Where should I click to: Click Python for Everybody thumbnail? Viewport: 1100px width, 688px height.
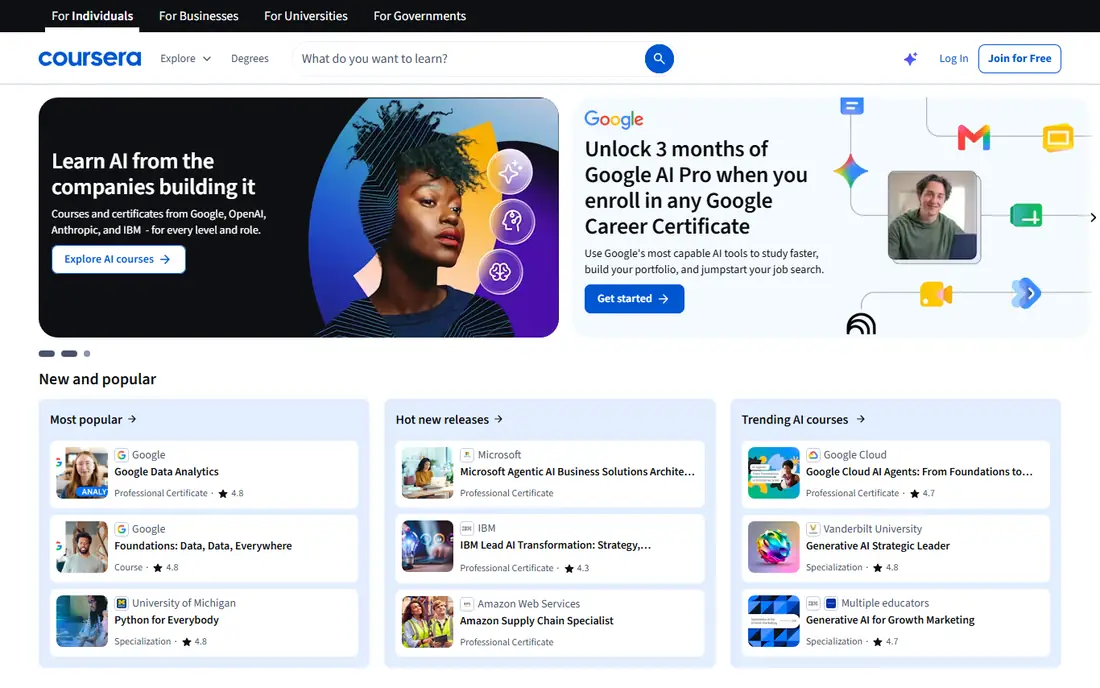82,621
